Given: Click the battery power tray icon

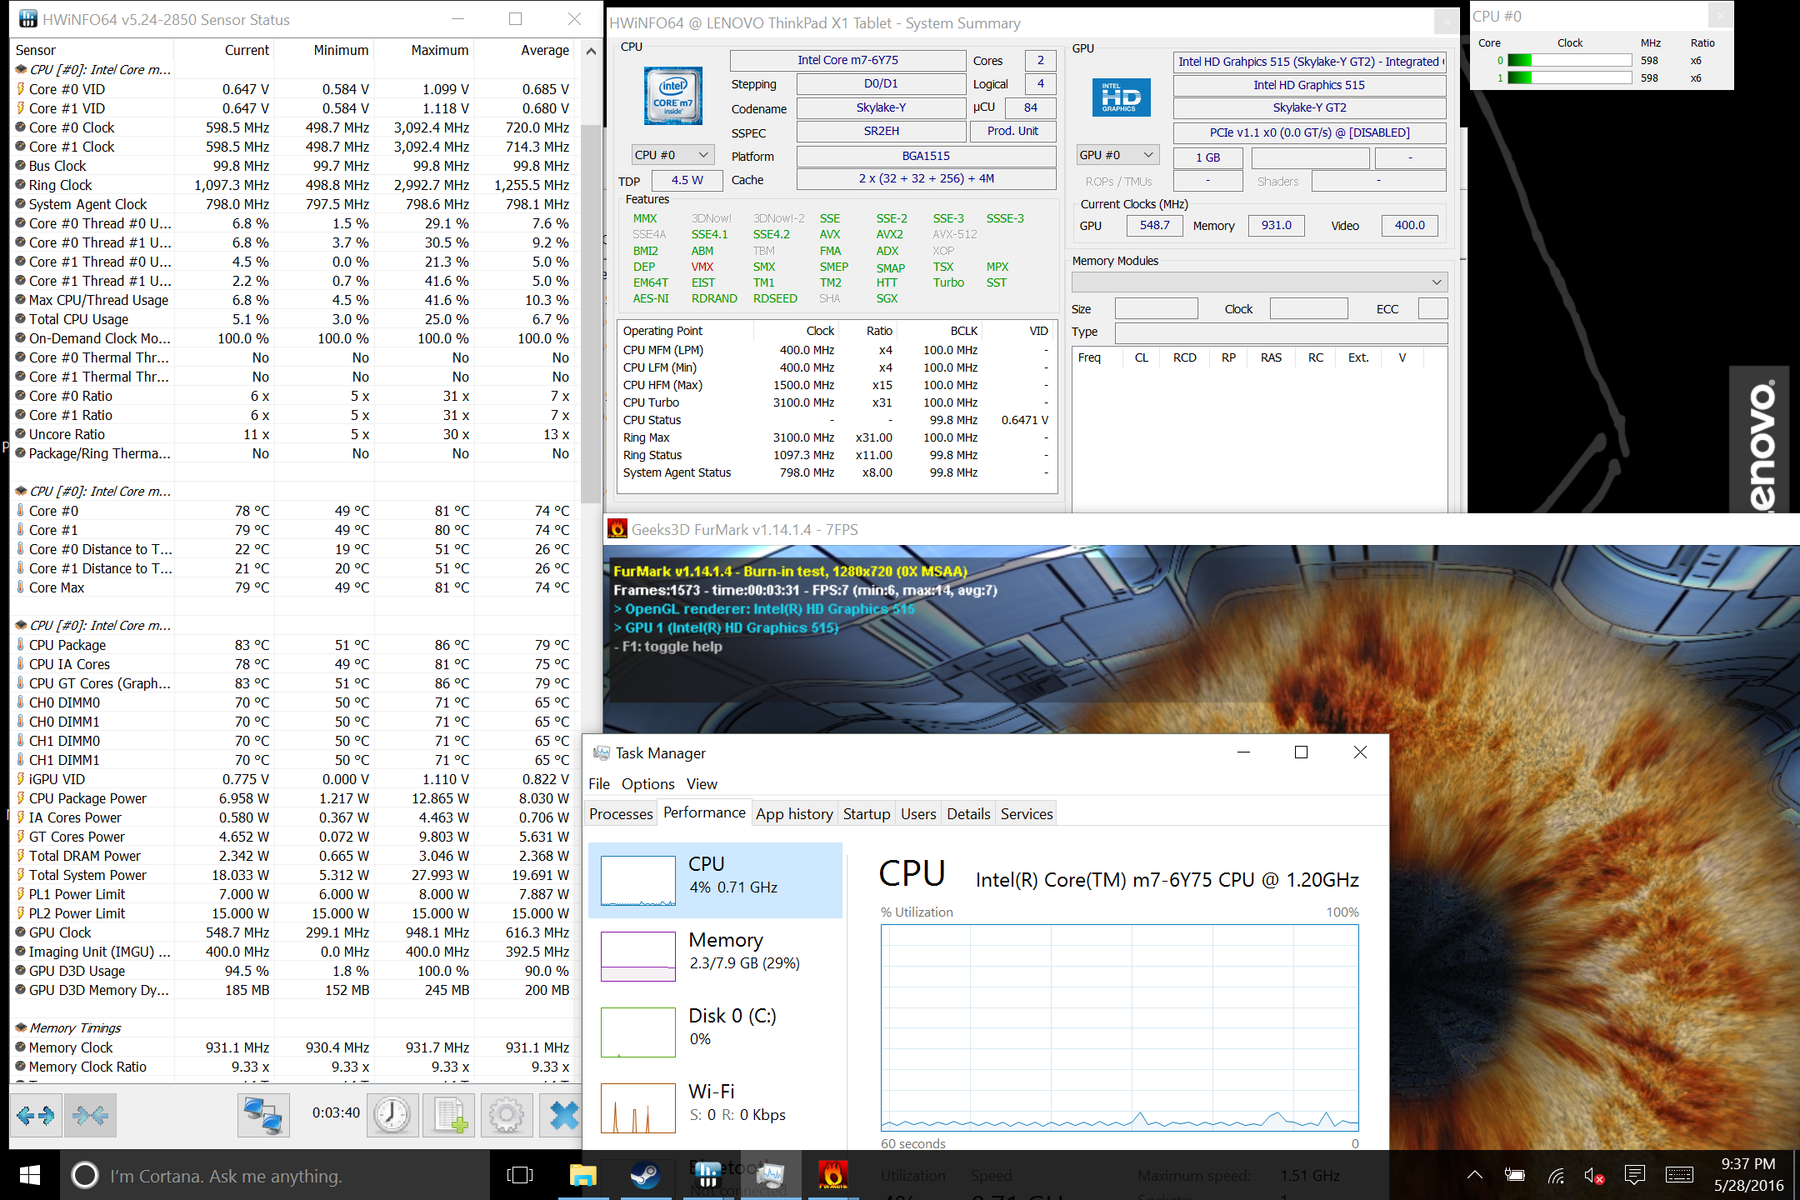Looking at the screenshot, I should [1515, 1175].
